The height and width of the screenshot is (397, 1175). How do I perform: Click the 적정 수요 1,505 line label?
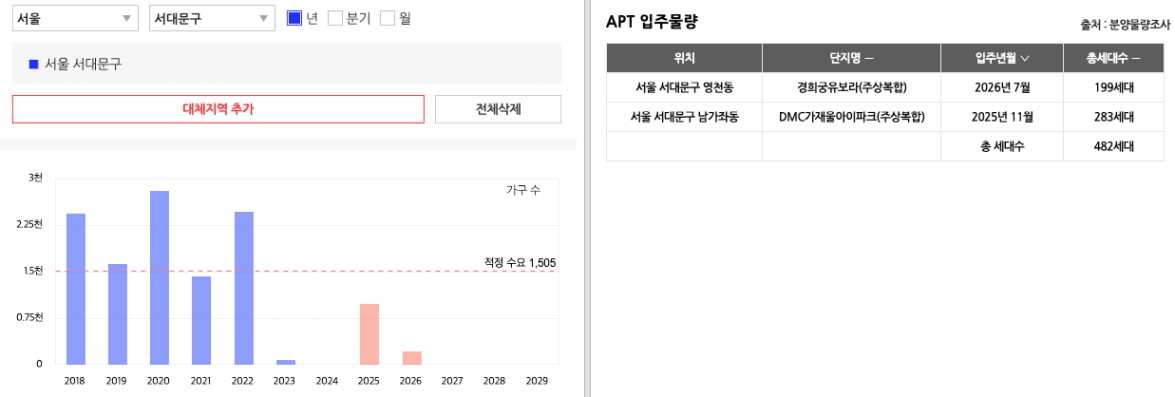pyautogui.click(x=520, y=262)
